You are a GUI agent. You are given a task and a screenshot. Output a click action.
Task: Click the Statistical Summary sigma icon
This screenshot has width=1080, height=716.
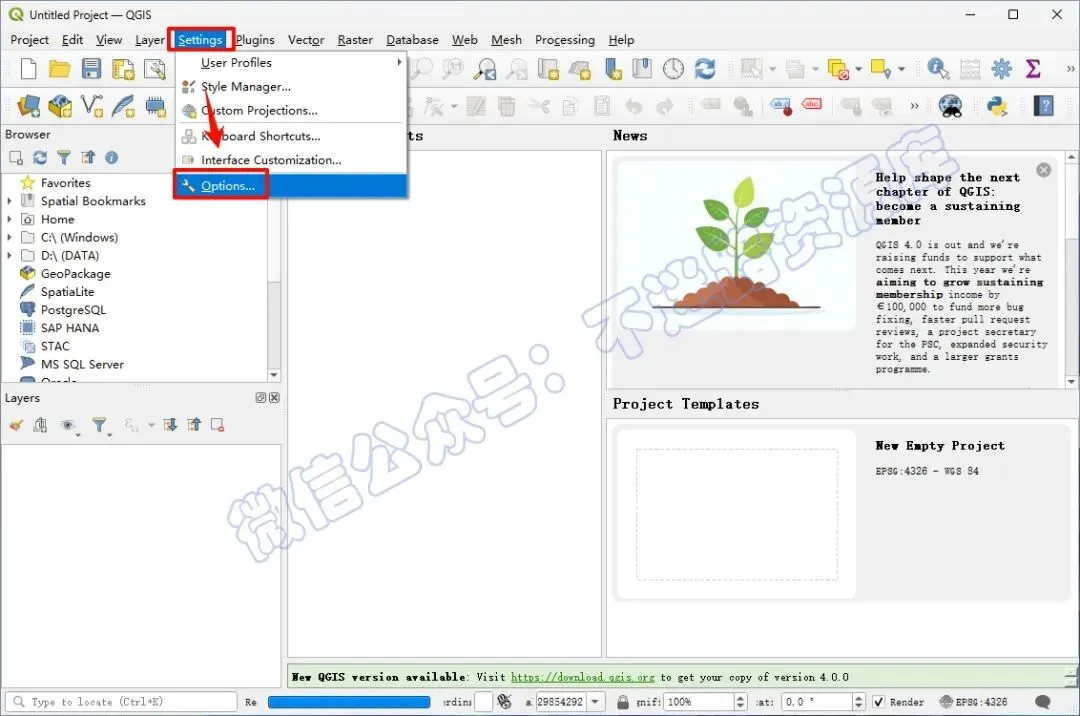pos(1032,69)
